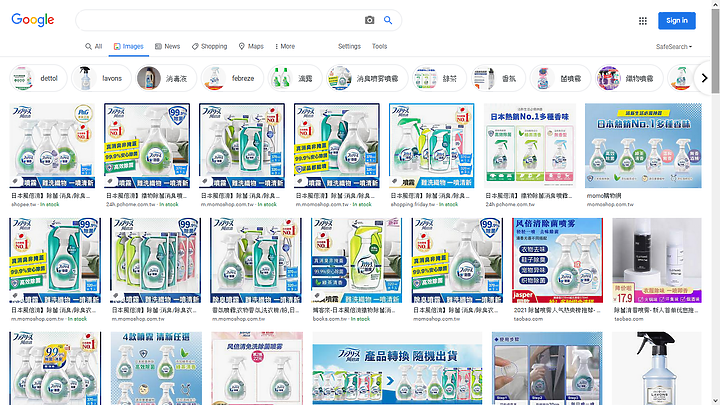
Task: Go to the Maps tab
Action: [251, 46]
